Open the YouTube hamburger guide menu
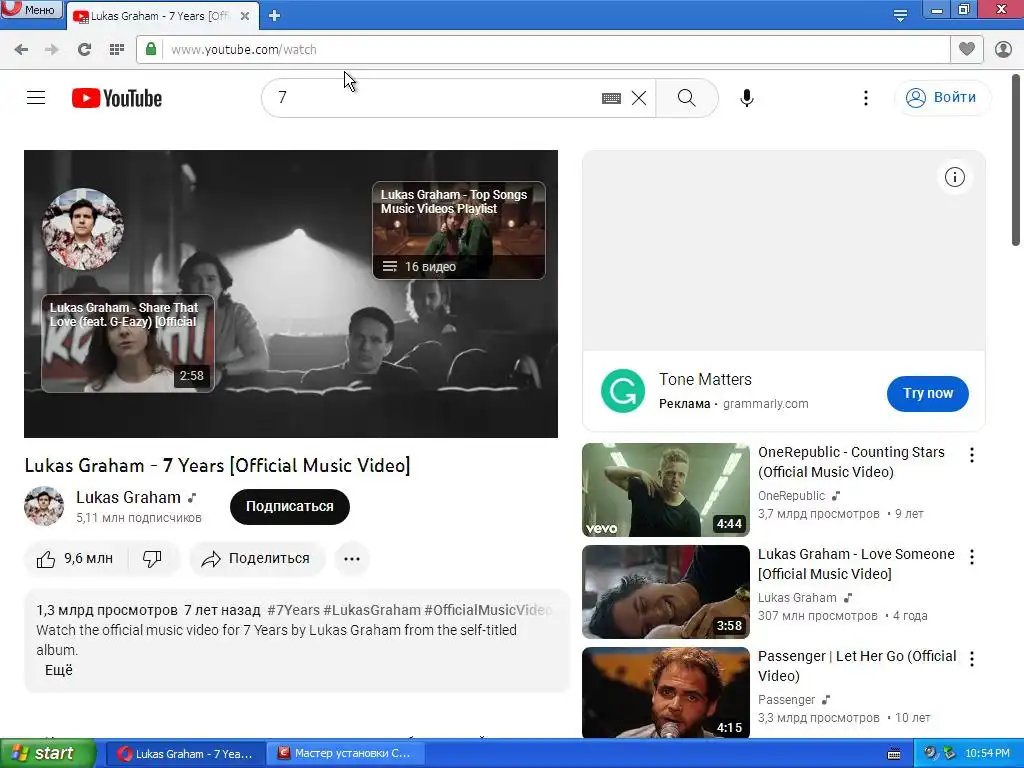 pos(36,98)
